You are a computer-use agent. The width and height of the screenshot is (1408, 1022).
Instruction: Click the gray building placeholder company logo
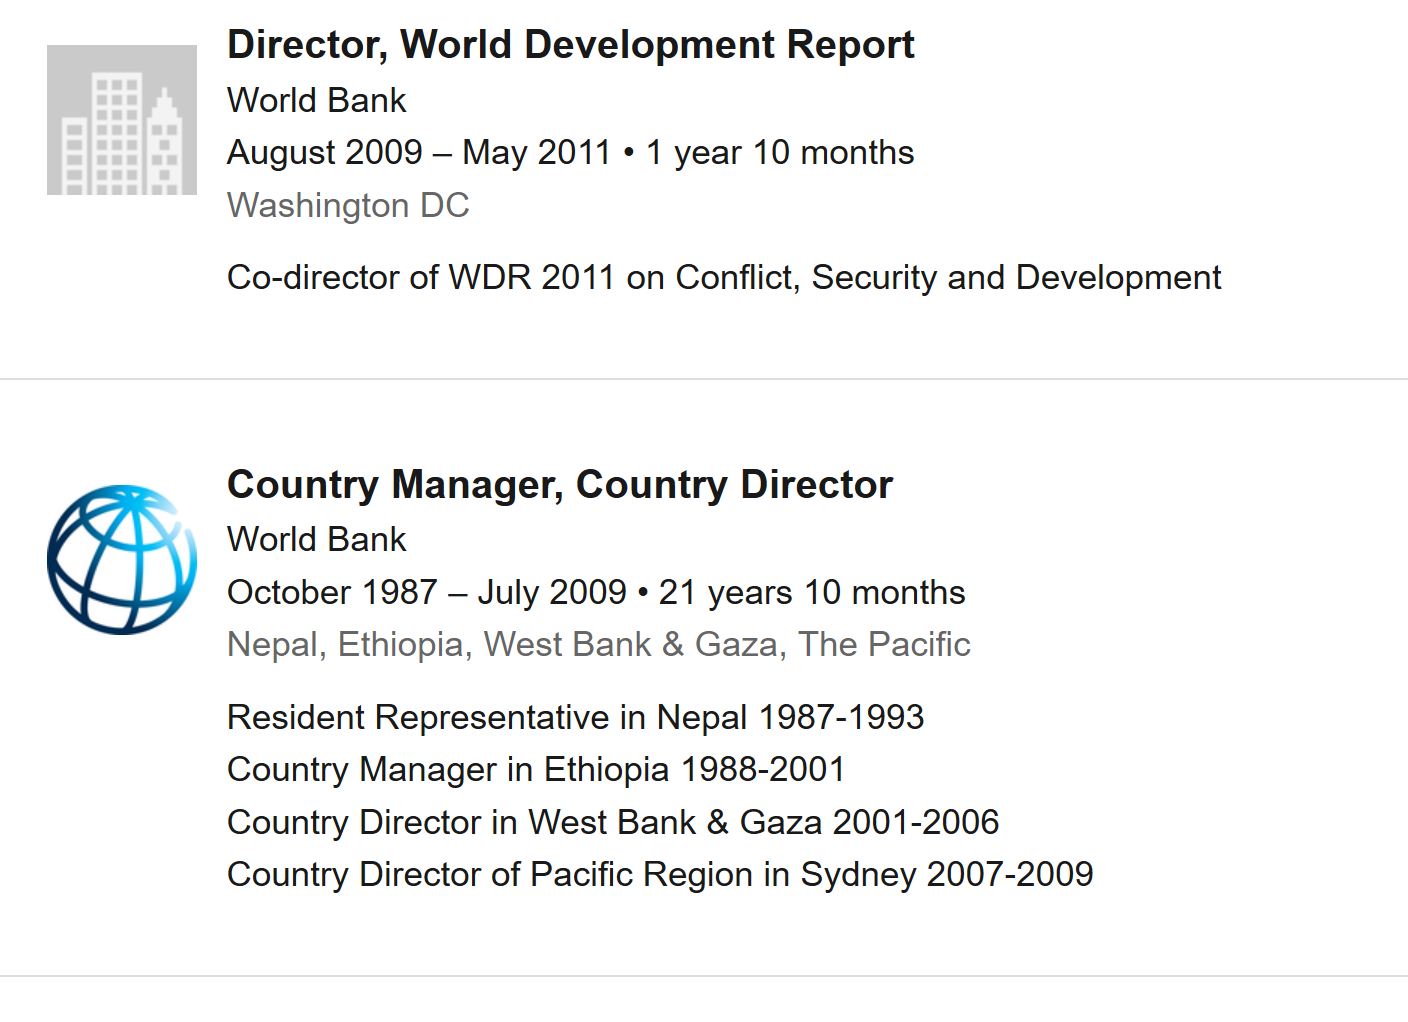point(122,120)
